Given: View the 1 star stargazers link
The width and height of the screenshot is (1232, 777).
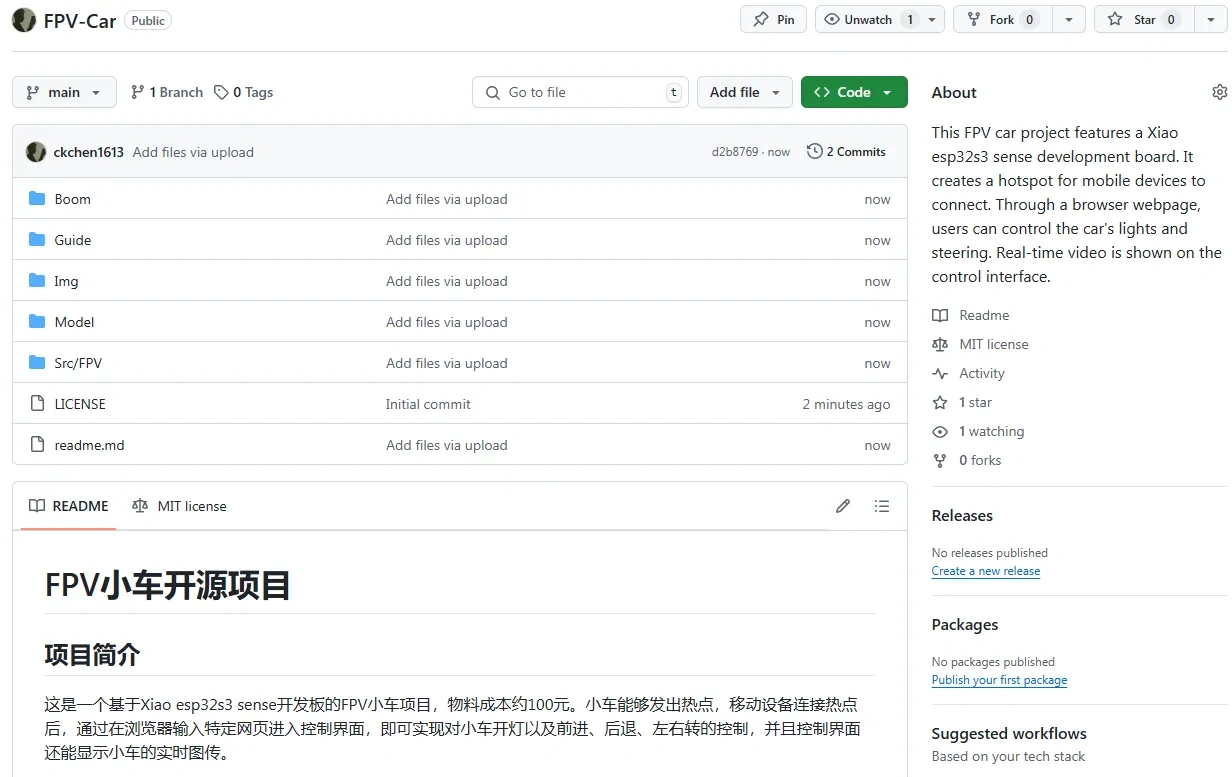Looking at the screenshot, I should click(962, 402).
